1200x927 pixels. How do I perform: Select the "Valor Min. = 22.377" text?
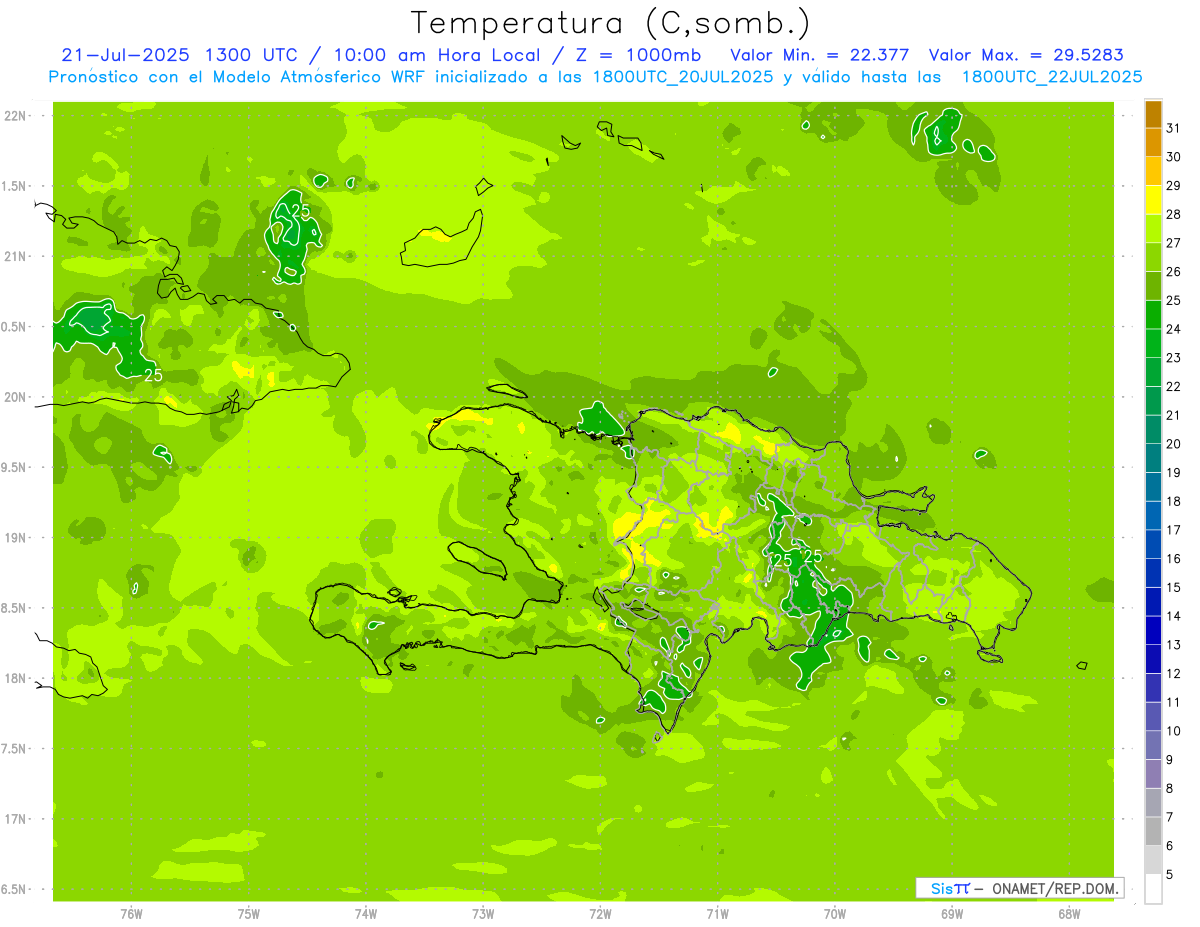[820, 55]
